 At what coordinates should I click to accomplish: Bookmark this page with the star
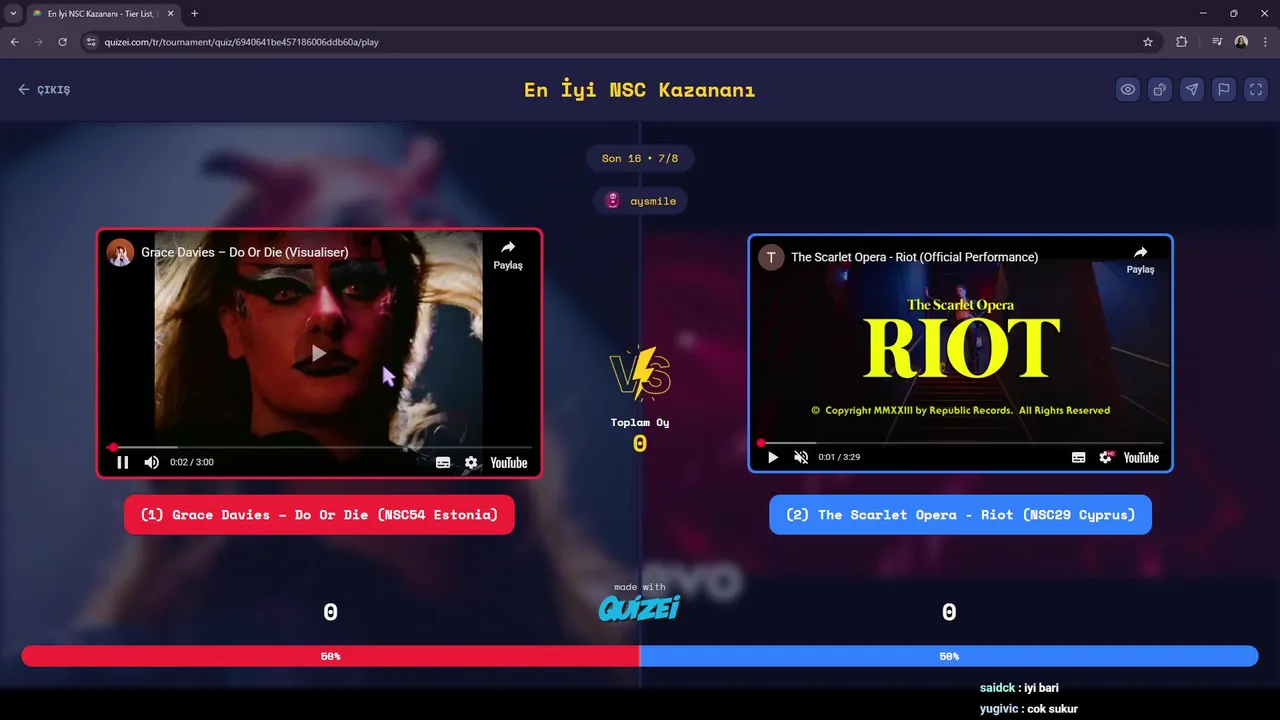point(1148,42)
